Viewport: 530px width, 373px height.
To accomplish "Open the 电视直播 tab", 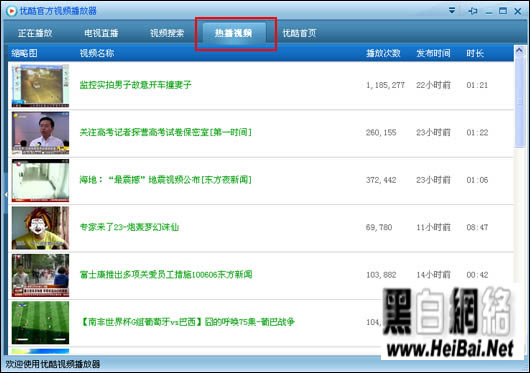I will coord(101,33).
